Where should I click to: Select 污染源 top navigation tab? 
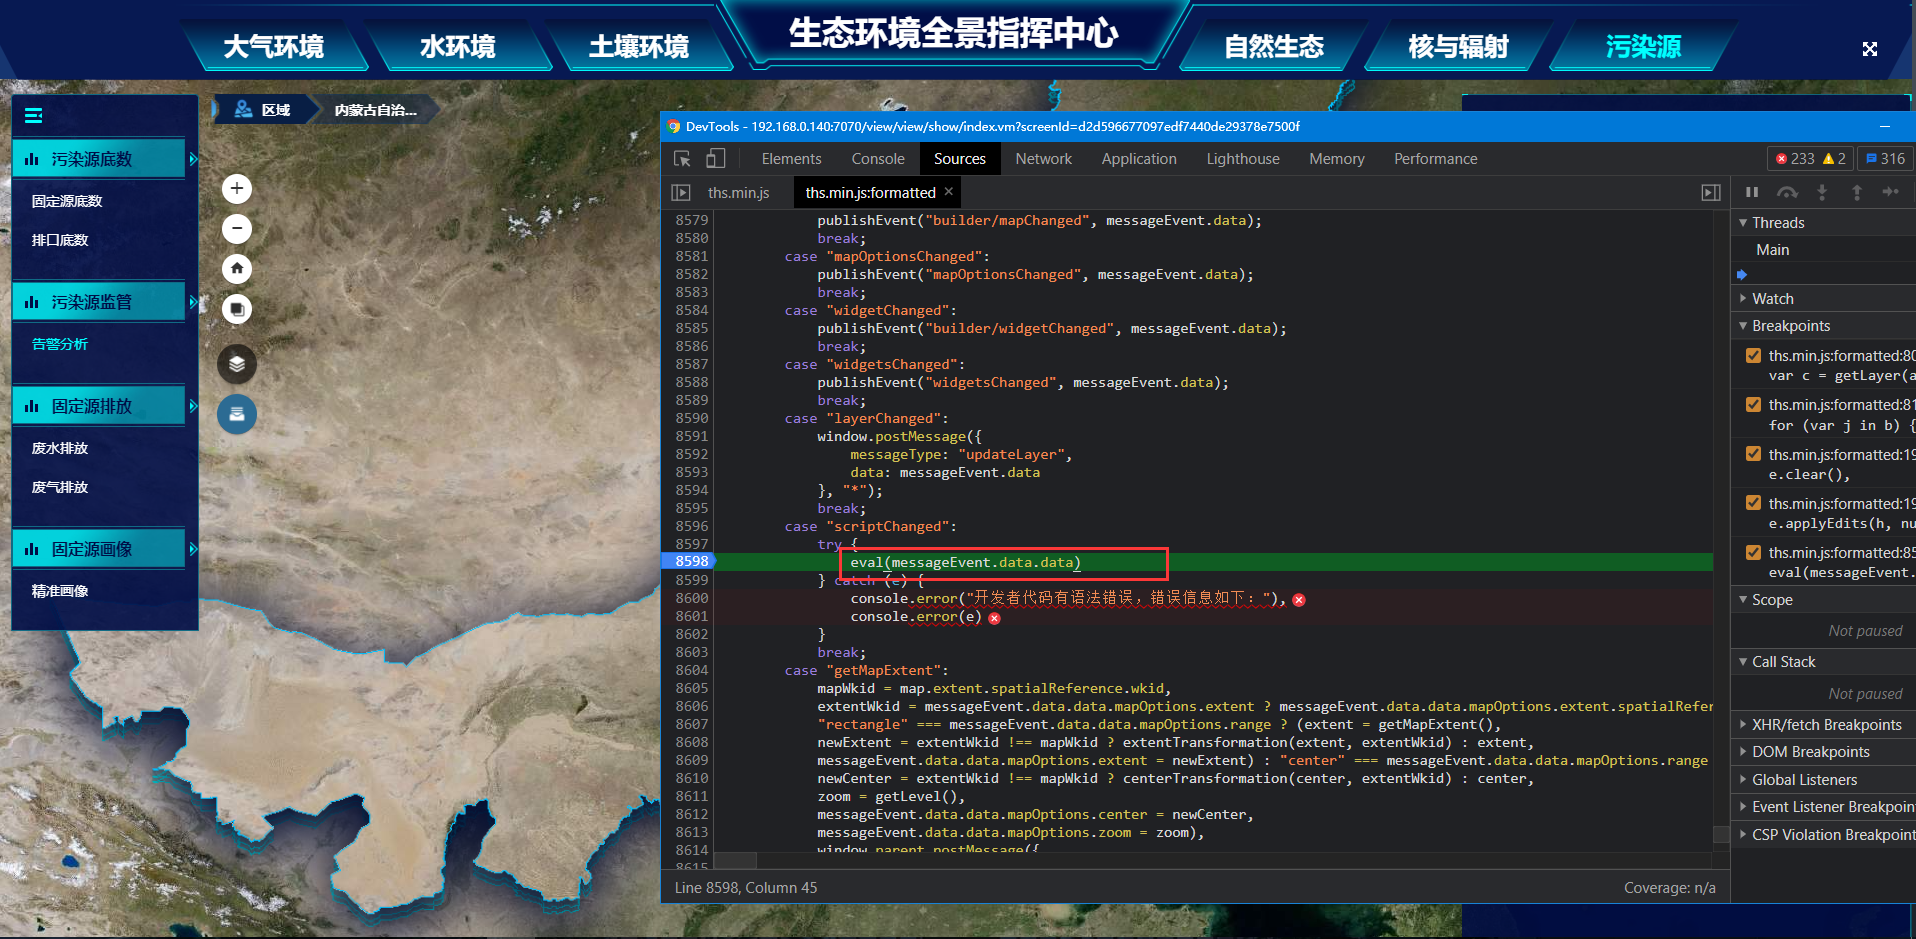pyautogui.click(x=1643, y=46)
